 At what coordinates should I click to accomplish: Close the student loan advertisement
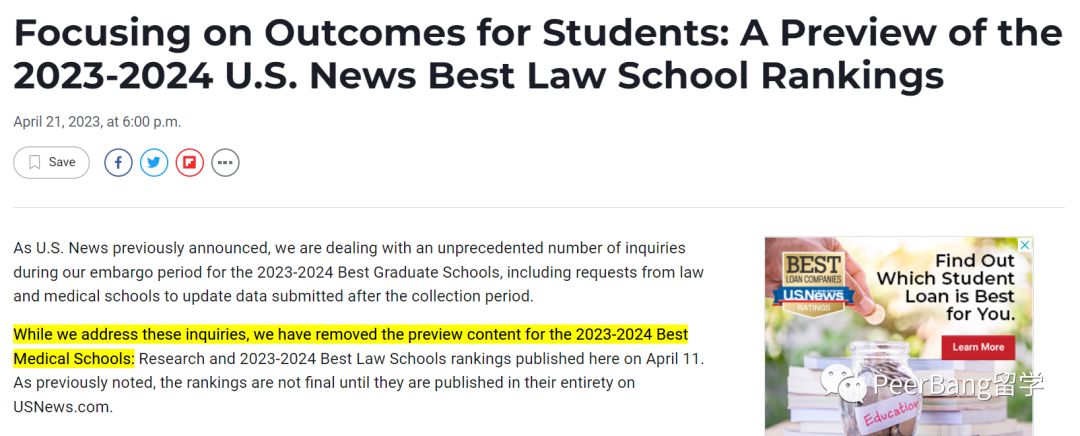1026,245
